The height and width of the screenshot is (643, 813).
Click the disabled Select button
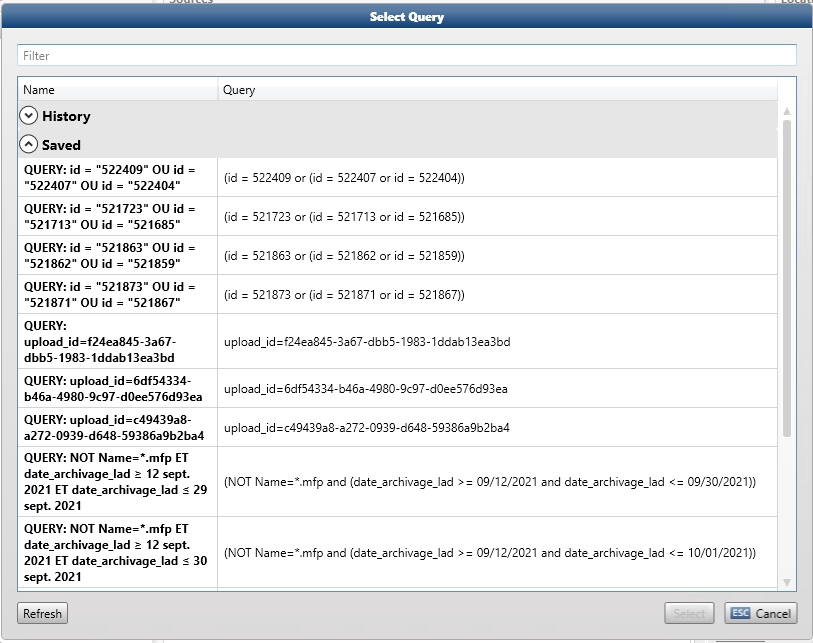pos(690,613)
